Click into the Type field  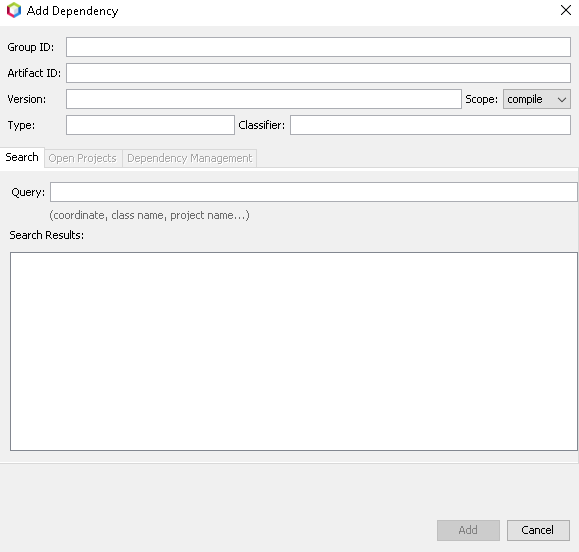coord(150,125)
